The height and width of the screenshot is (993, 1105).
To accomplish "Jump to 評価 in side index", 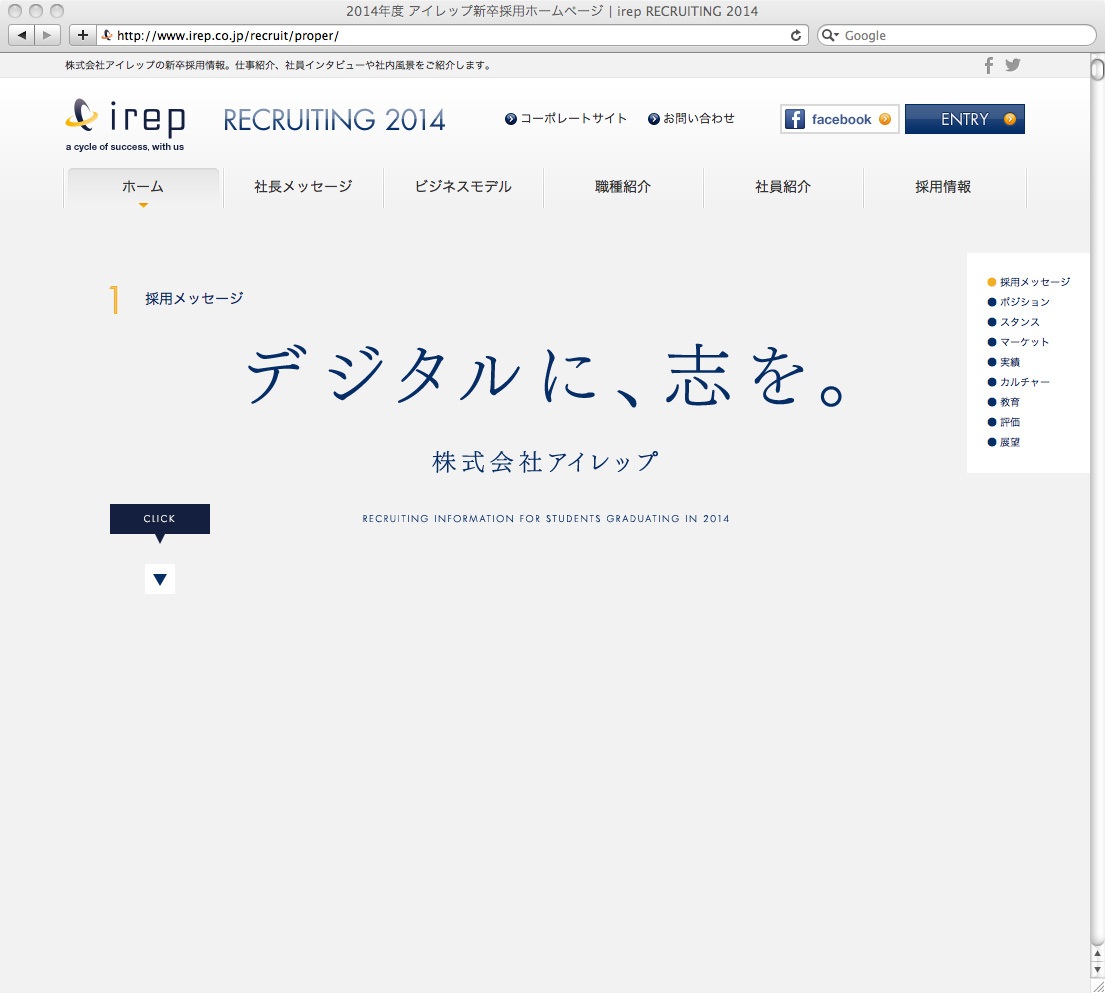I will 1004,422.
